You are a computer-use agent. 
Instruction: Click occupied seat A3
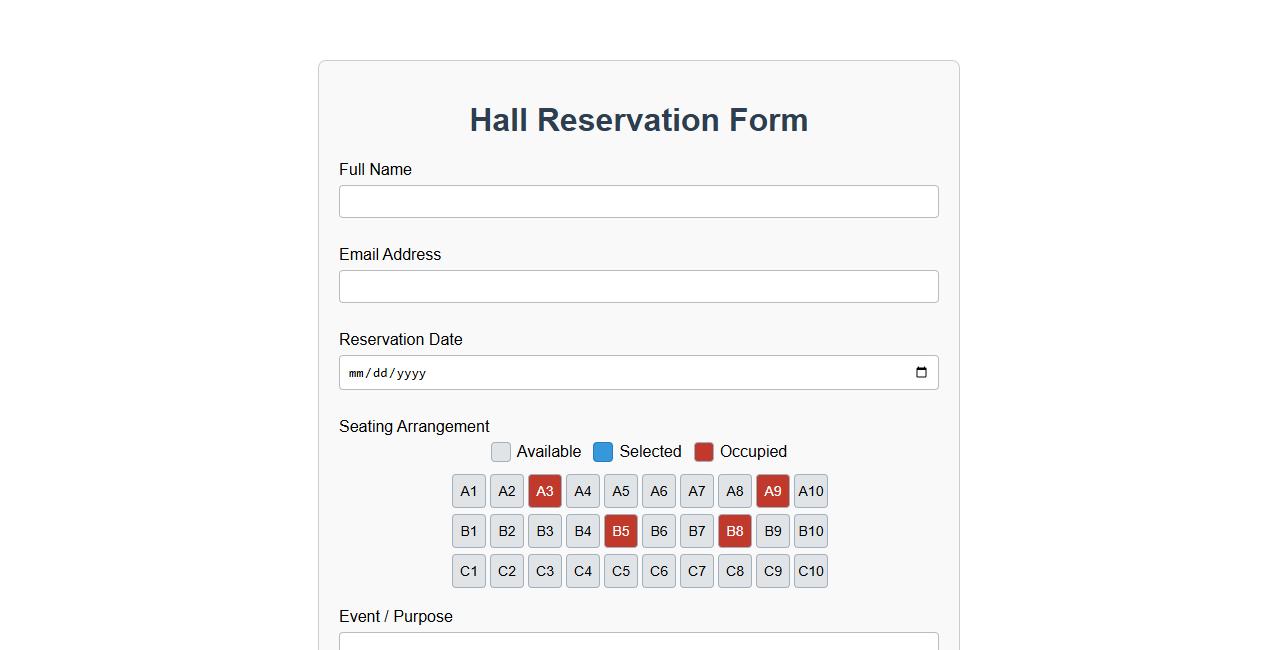coord(544,491)
